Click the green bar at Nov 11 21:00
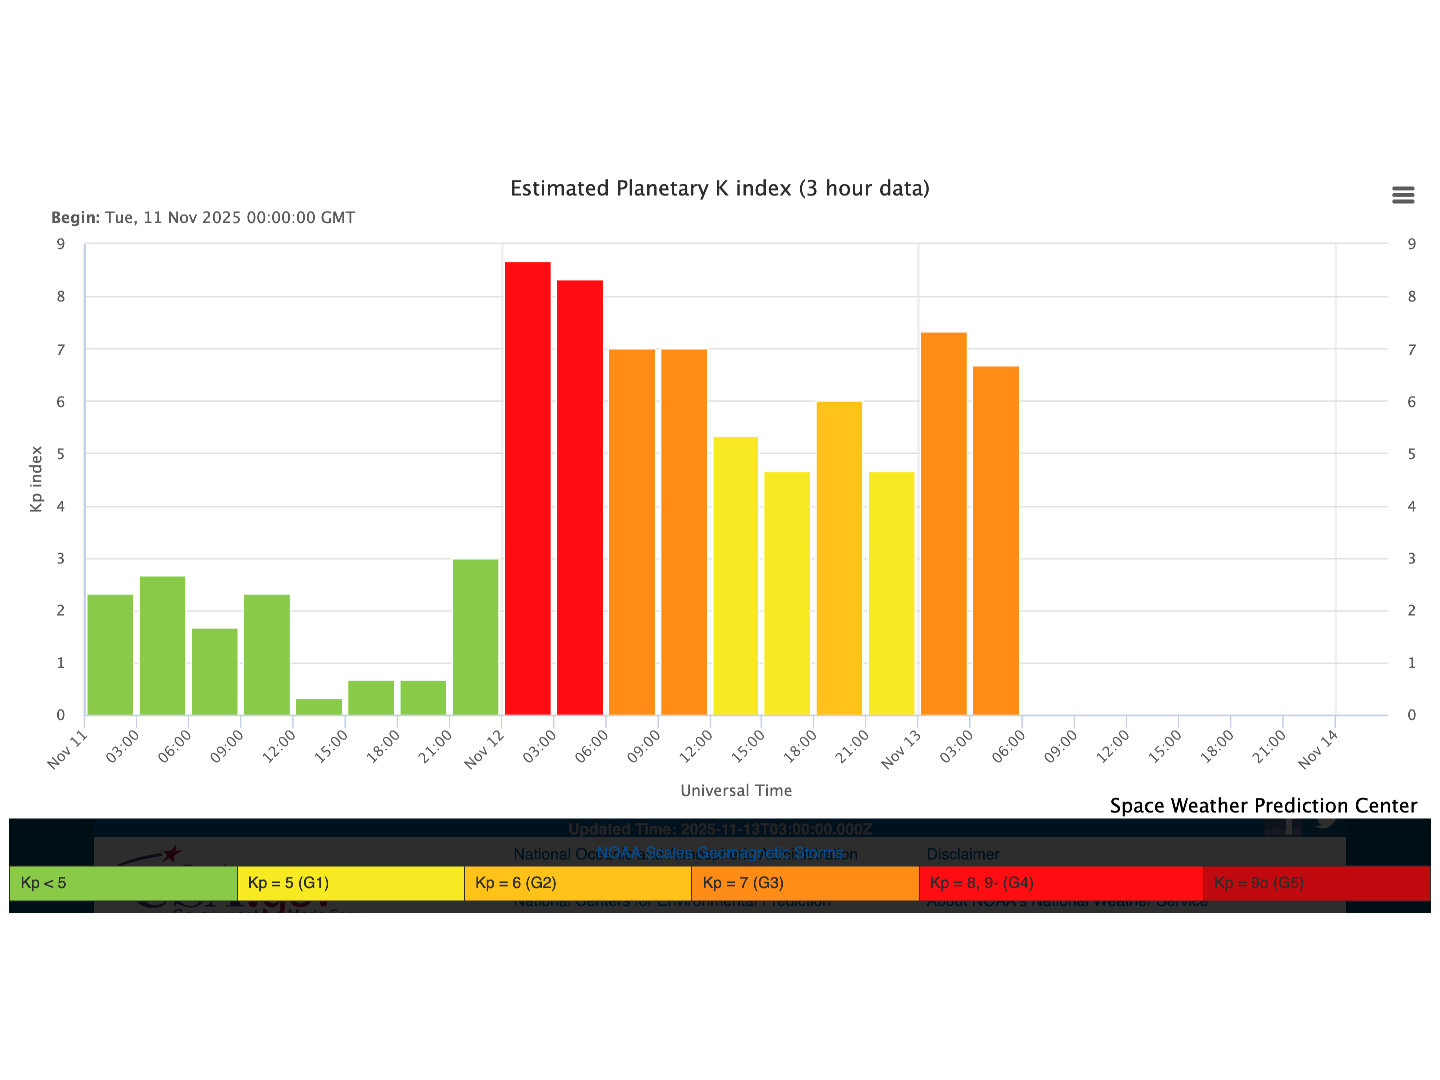 pyautogui.click(x=475, y=637)
